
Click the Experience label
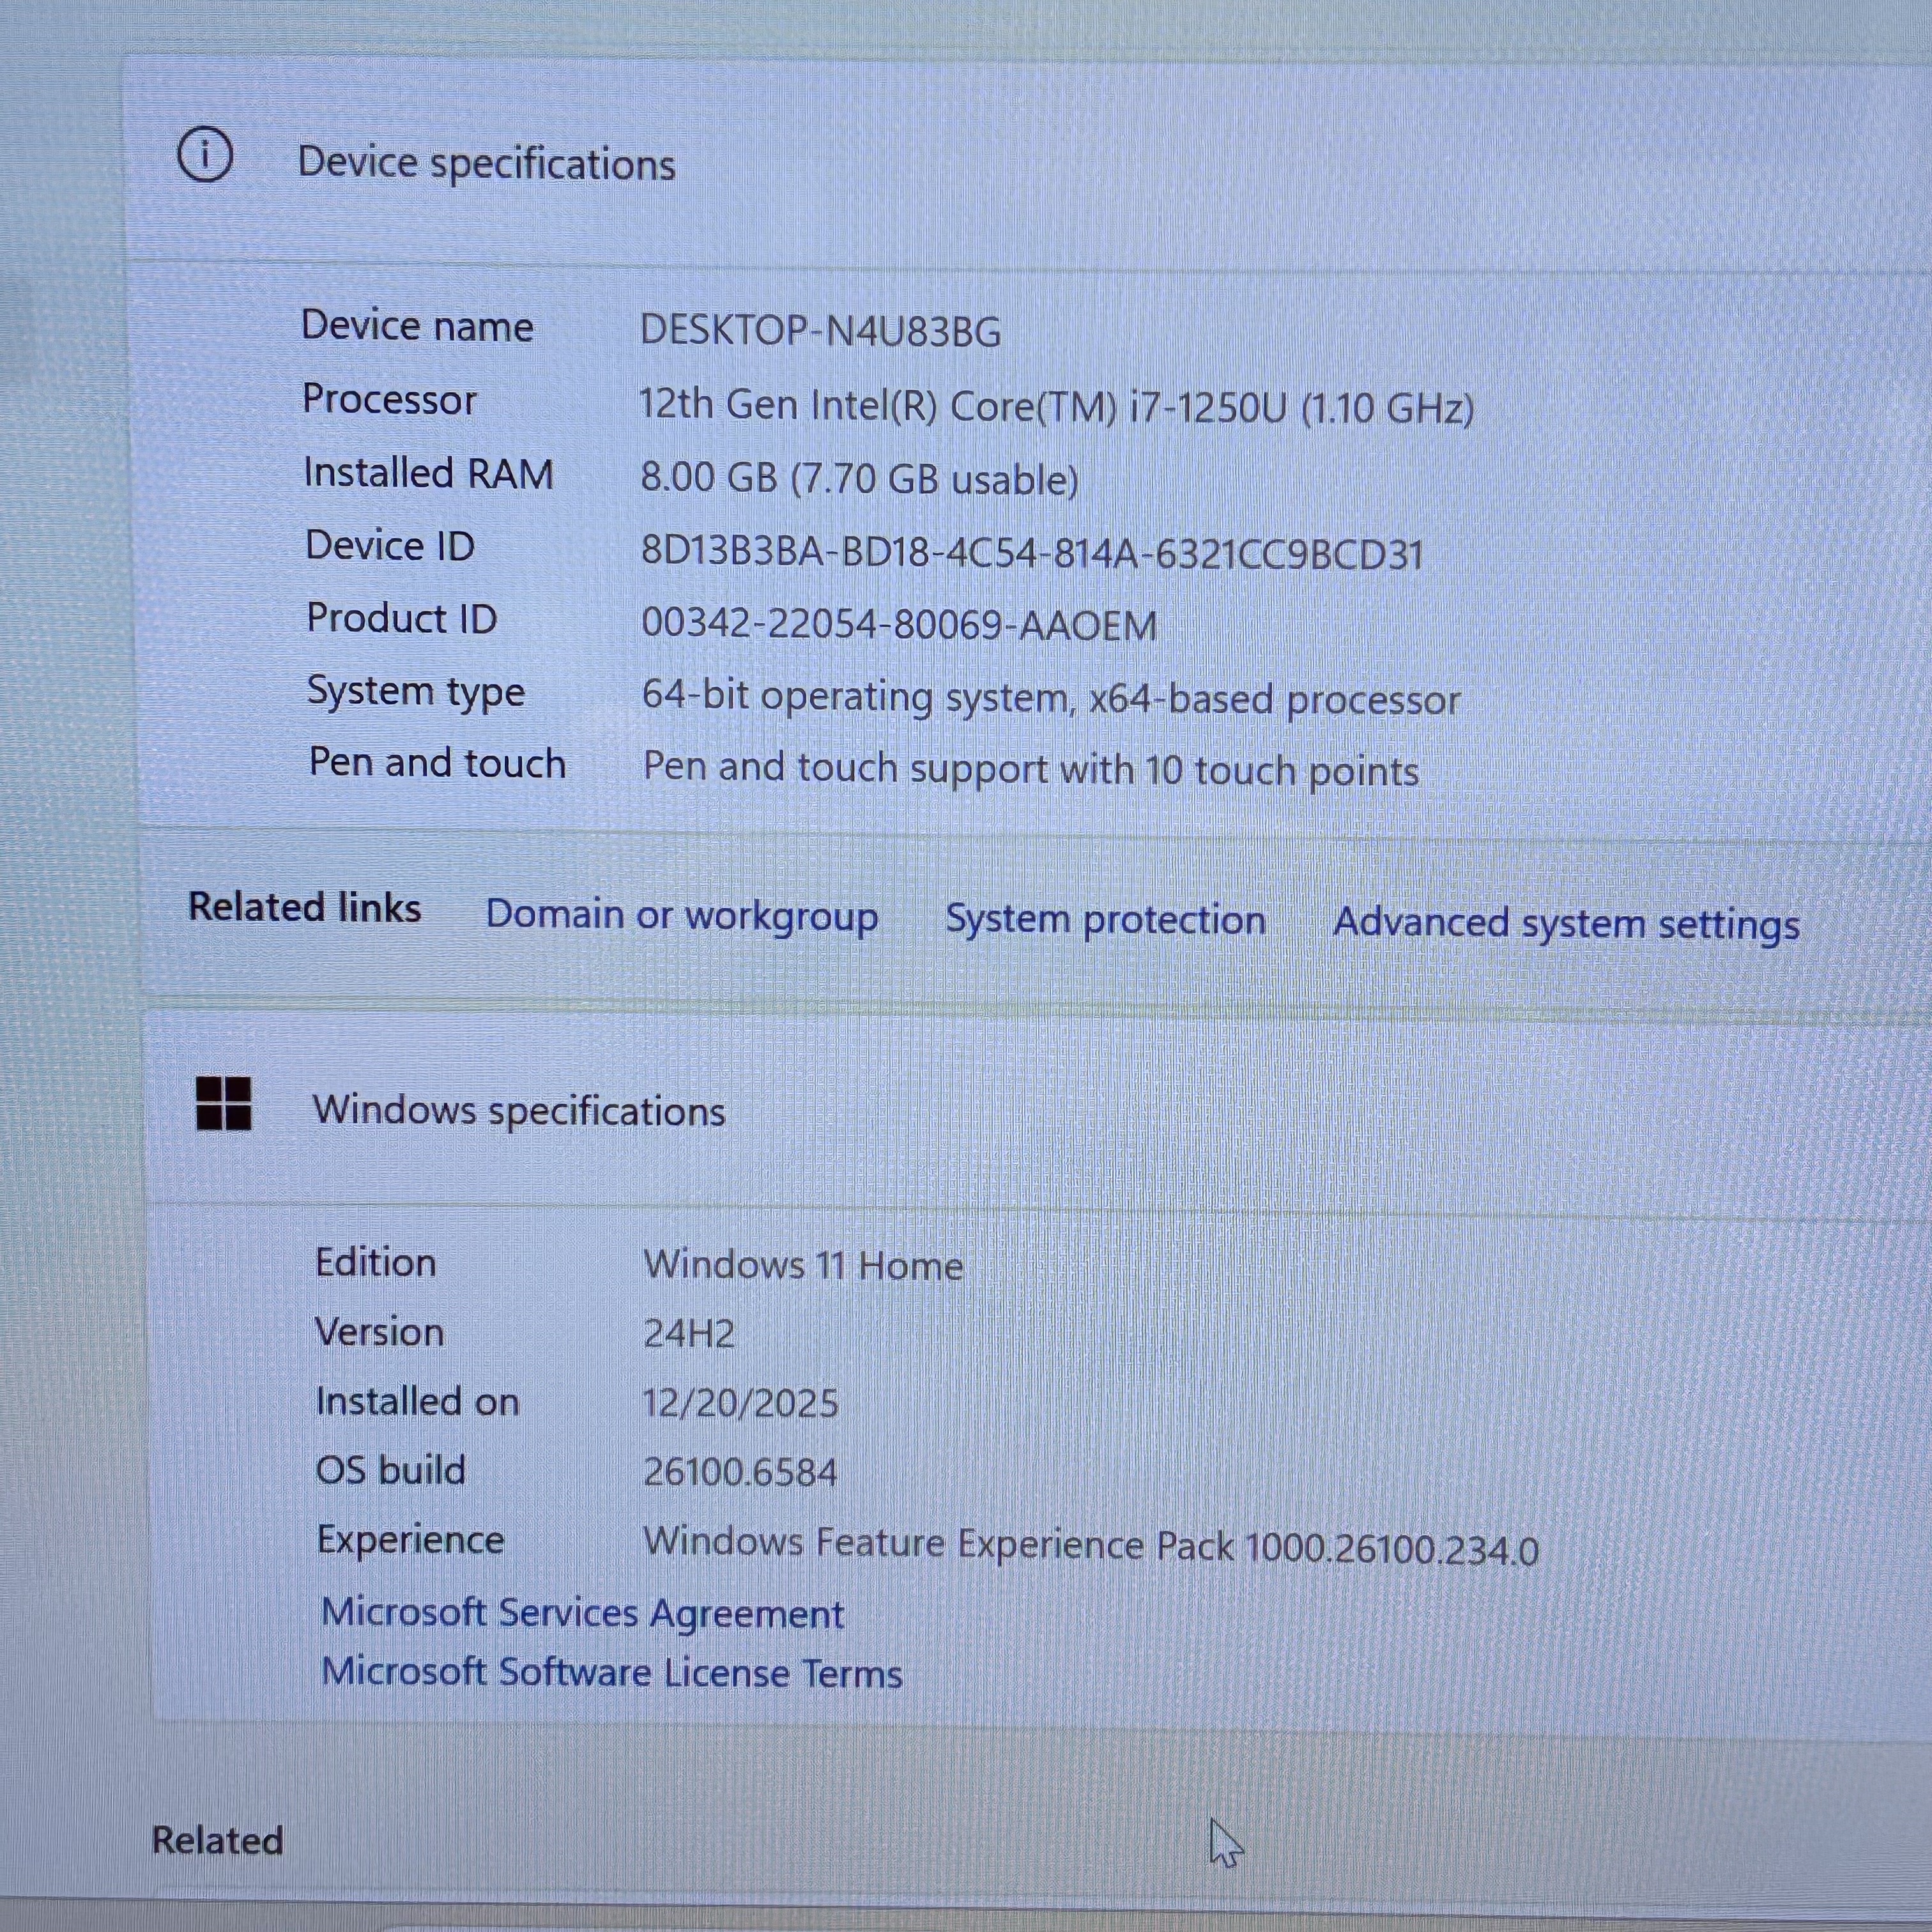coord(410,1540)
